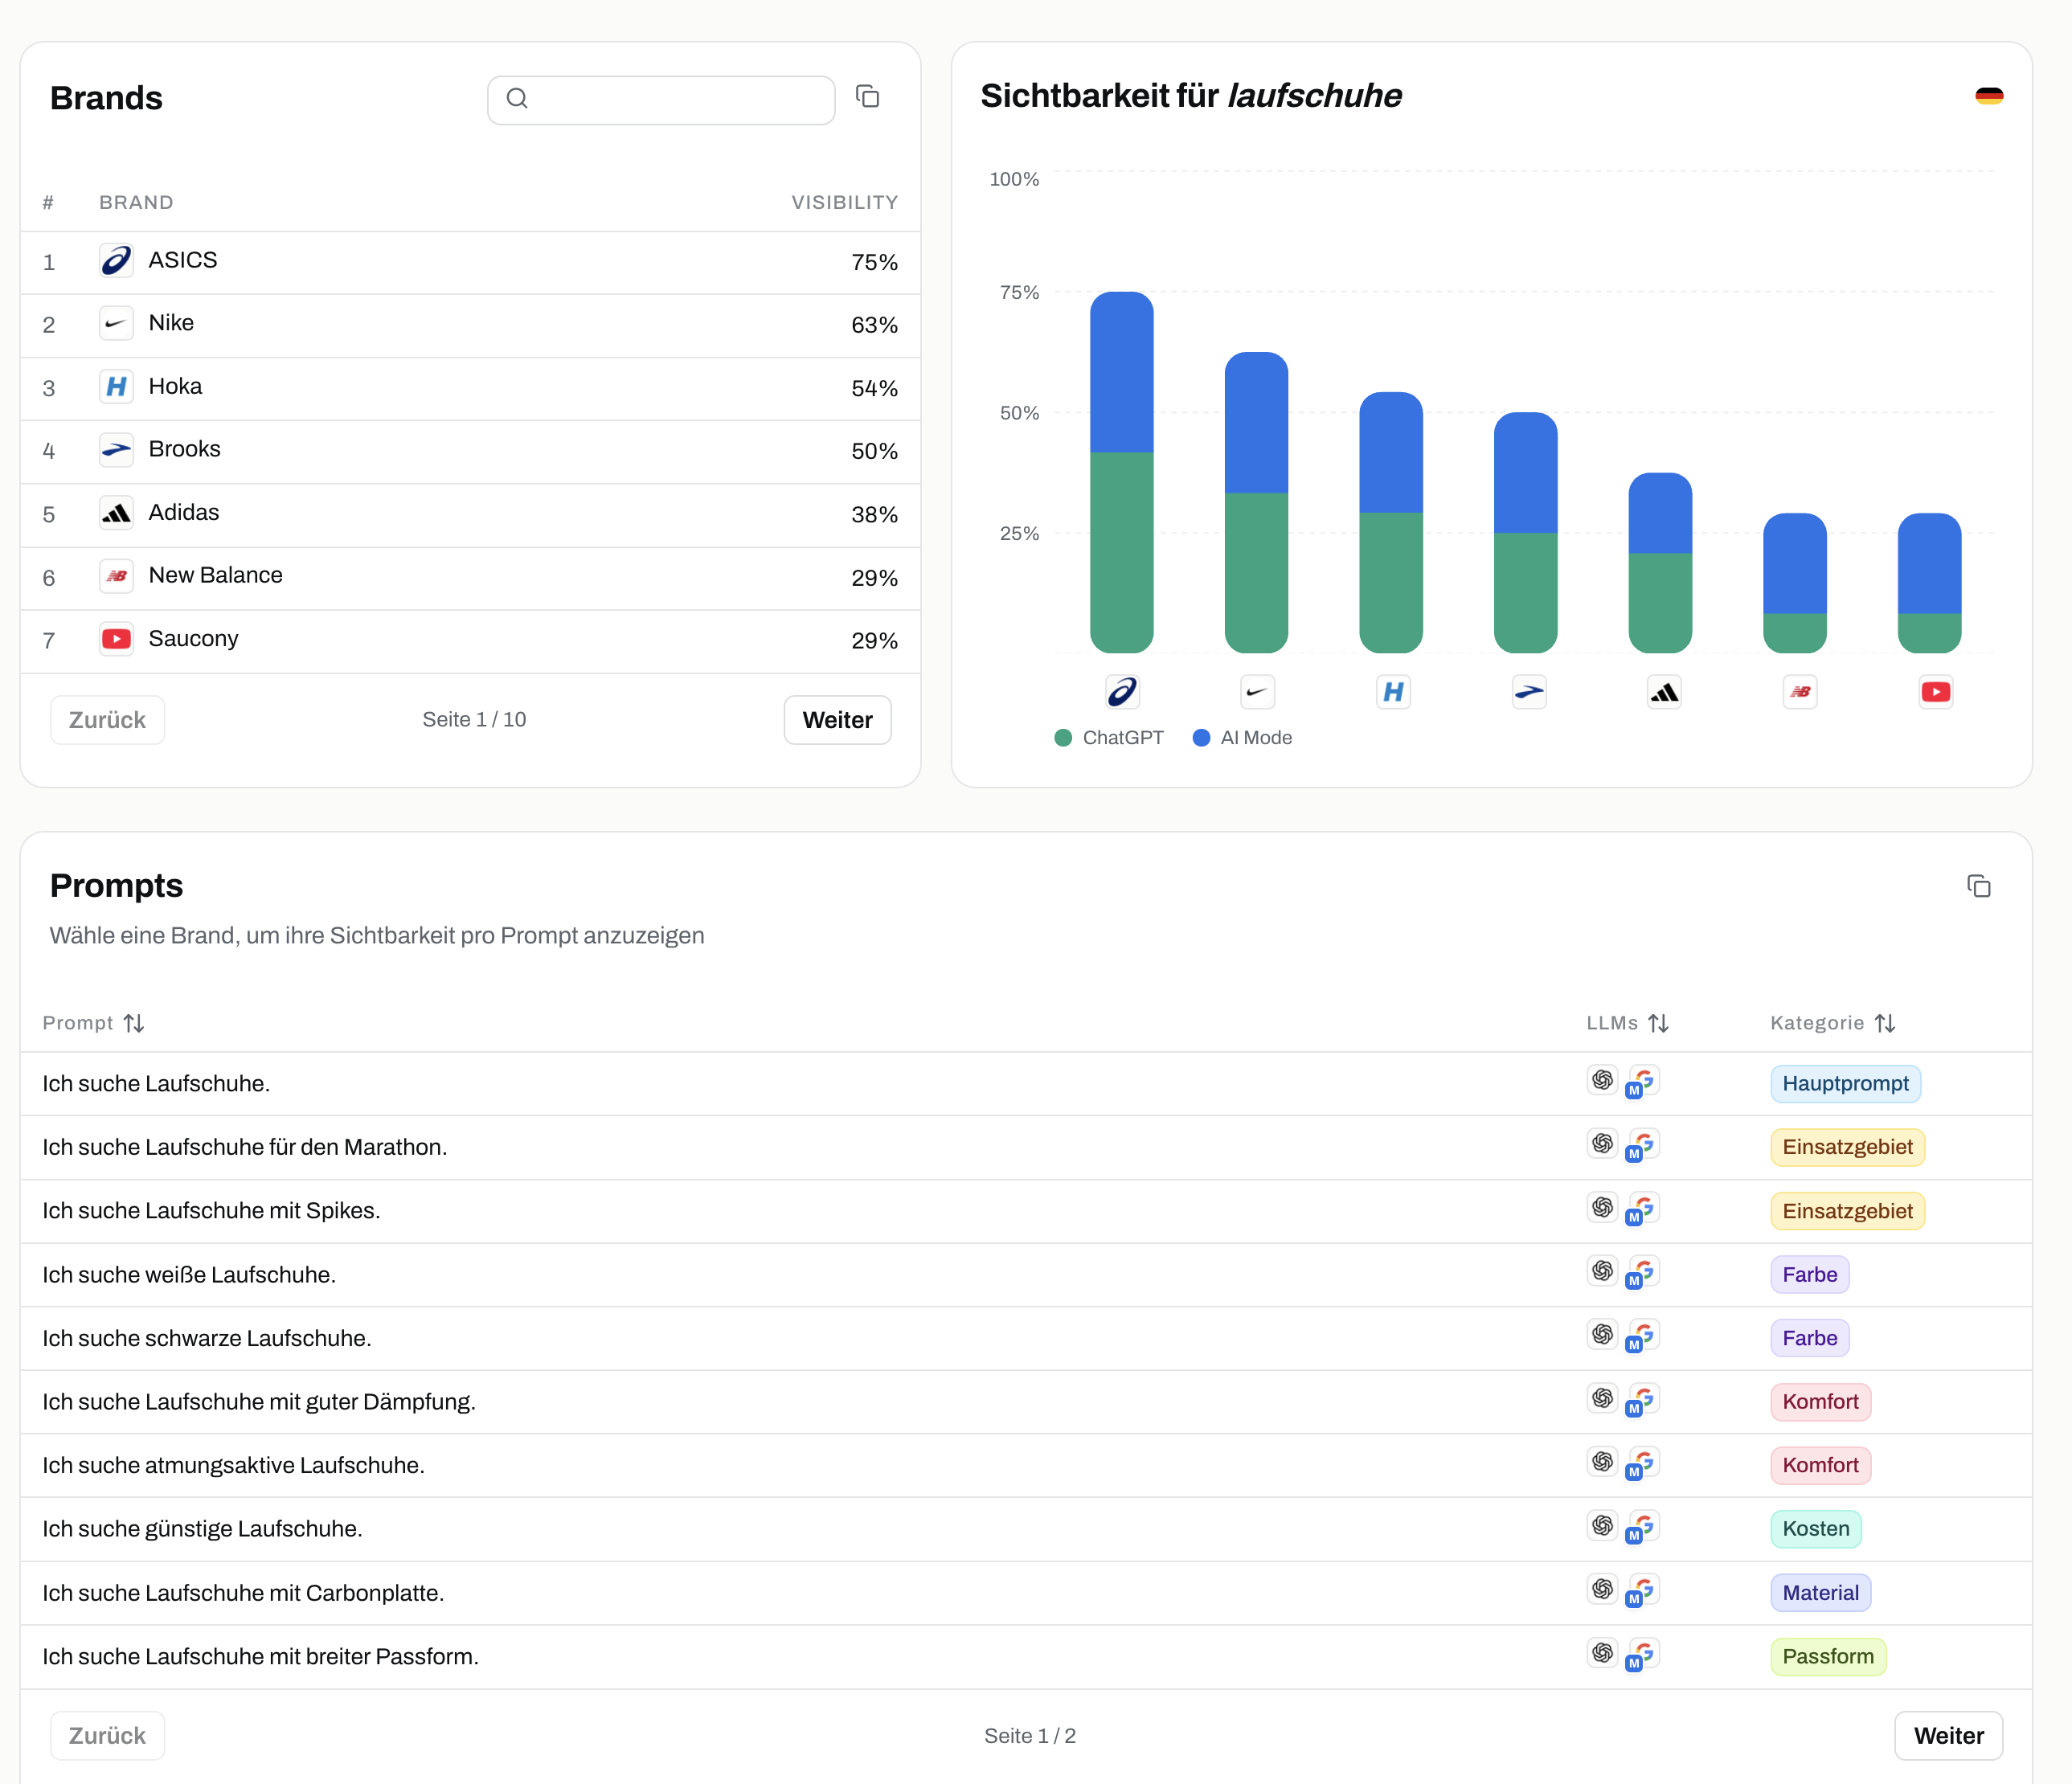
Task: Click the Prompts Zurück button
Action: coord(107,1736)
